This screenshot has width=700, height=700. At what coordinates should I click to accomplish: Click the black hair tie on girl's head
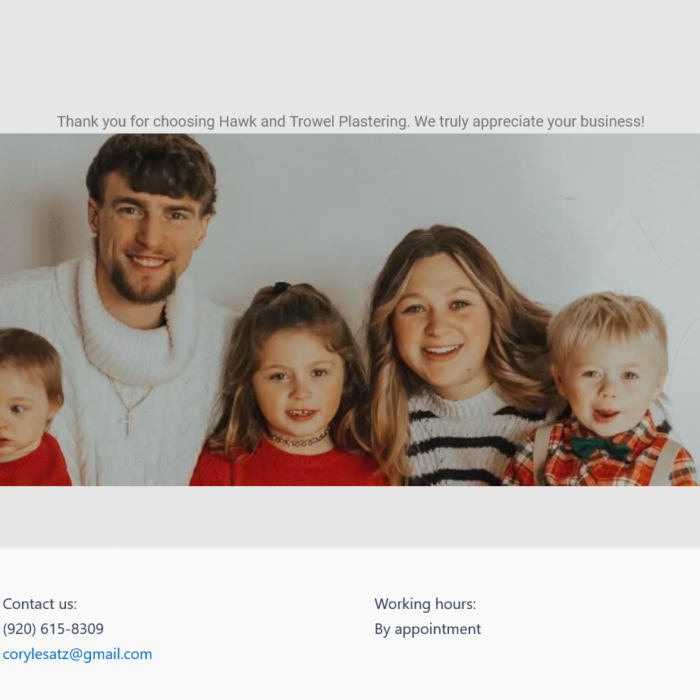click(x=281, y=287)
